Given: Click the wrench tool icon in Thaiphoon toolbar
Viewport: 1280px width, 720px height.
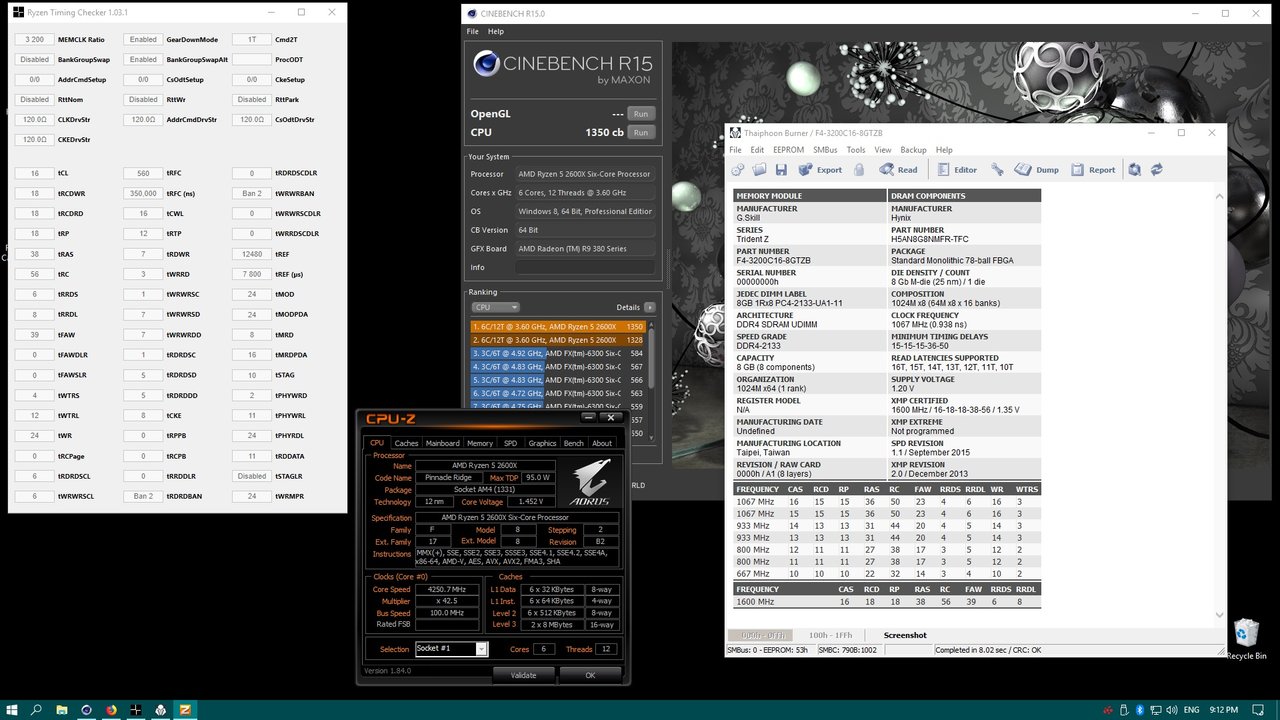Looking at the screenshot, I should [997, 170].
